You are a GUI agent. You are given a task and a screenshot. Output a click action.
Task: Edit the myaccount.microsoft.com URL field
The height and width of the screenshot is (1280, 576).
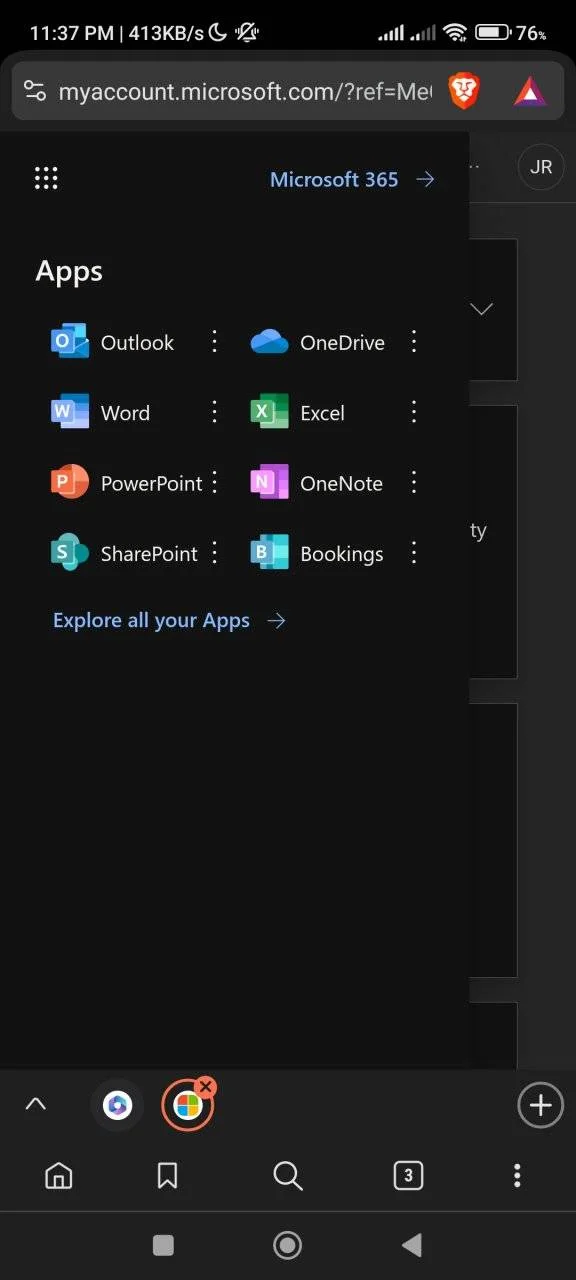pyautogui.click(x=245, y=92)
